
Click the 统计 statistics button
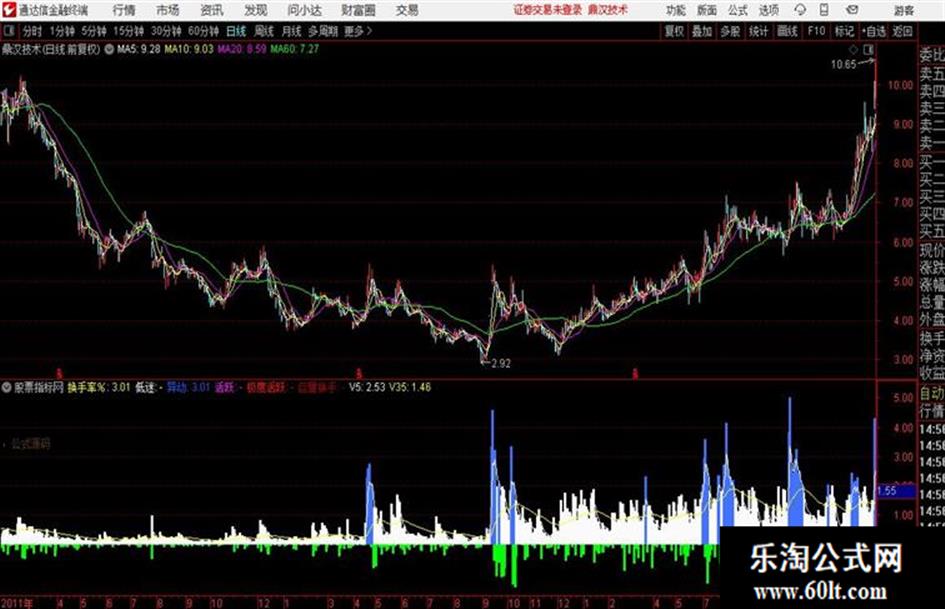[758, 31]
